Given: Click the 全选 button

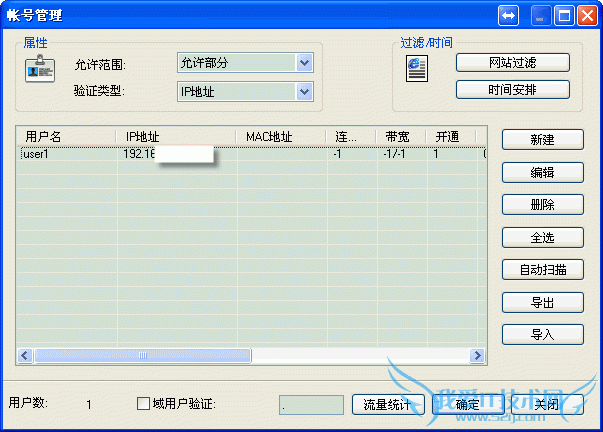Looking at the screenshot, I should [543, 237].
